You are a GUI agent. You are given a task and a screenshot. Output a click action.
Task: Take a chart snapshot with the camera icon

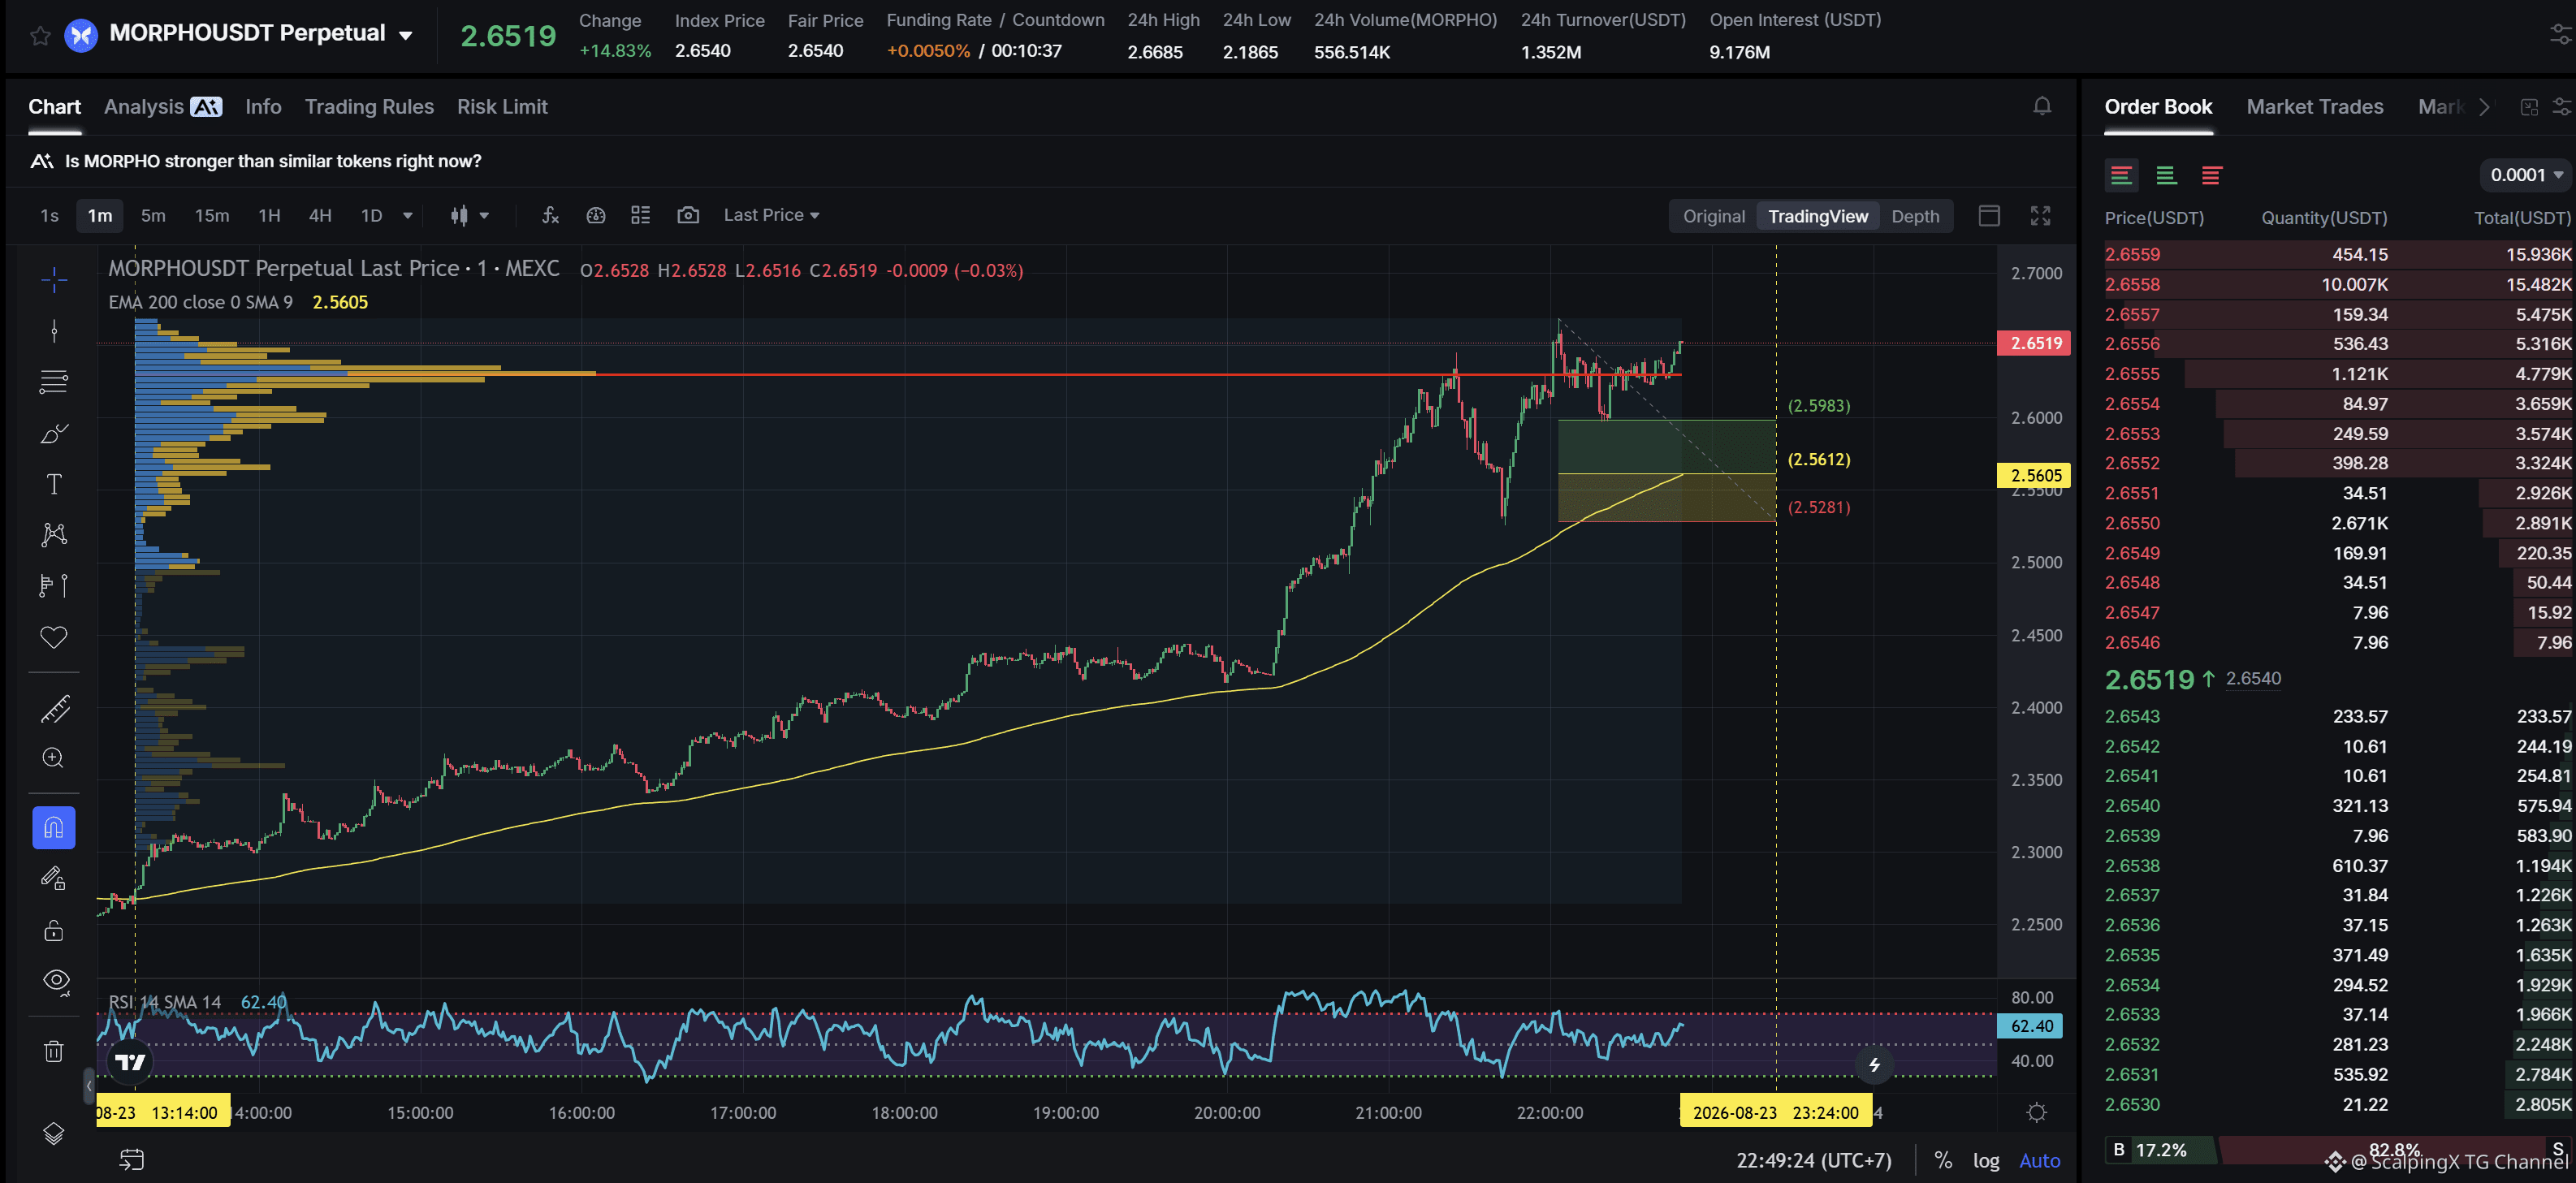pyautogui.click(x=688, y=215)
